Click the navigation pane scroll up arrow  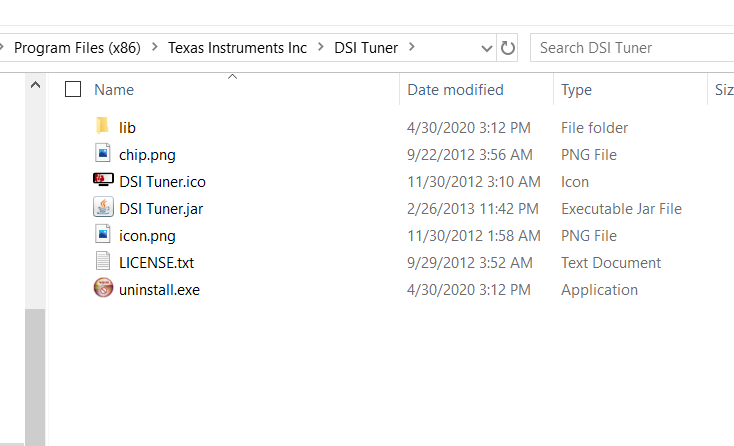[x=35, y=85]
